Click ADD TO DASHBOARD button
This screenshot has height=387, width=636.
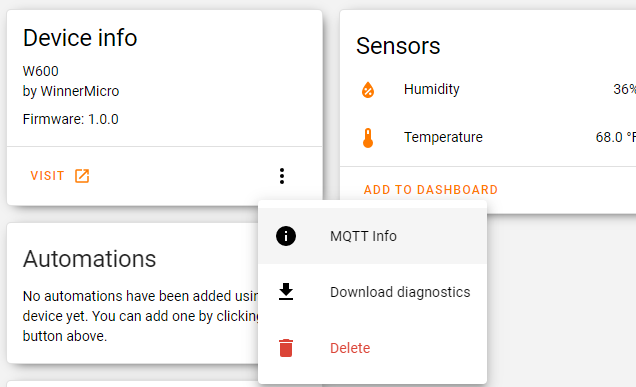(431, 190)
